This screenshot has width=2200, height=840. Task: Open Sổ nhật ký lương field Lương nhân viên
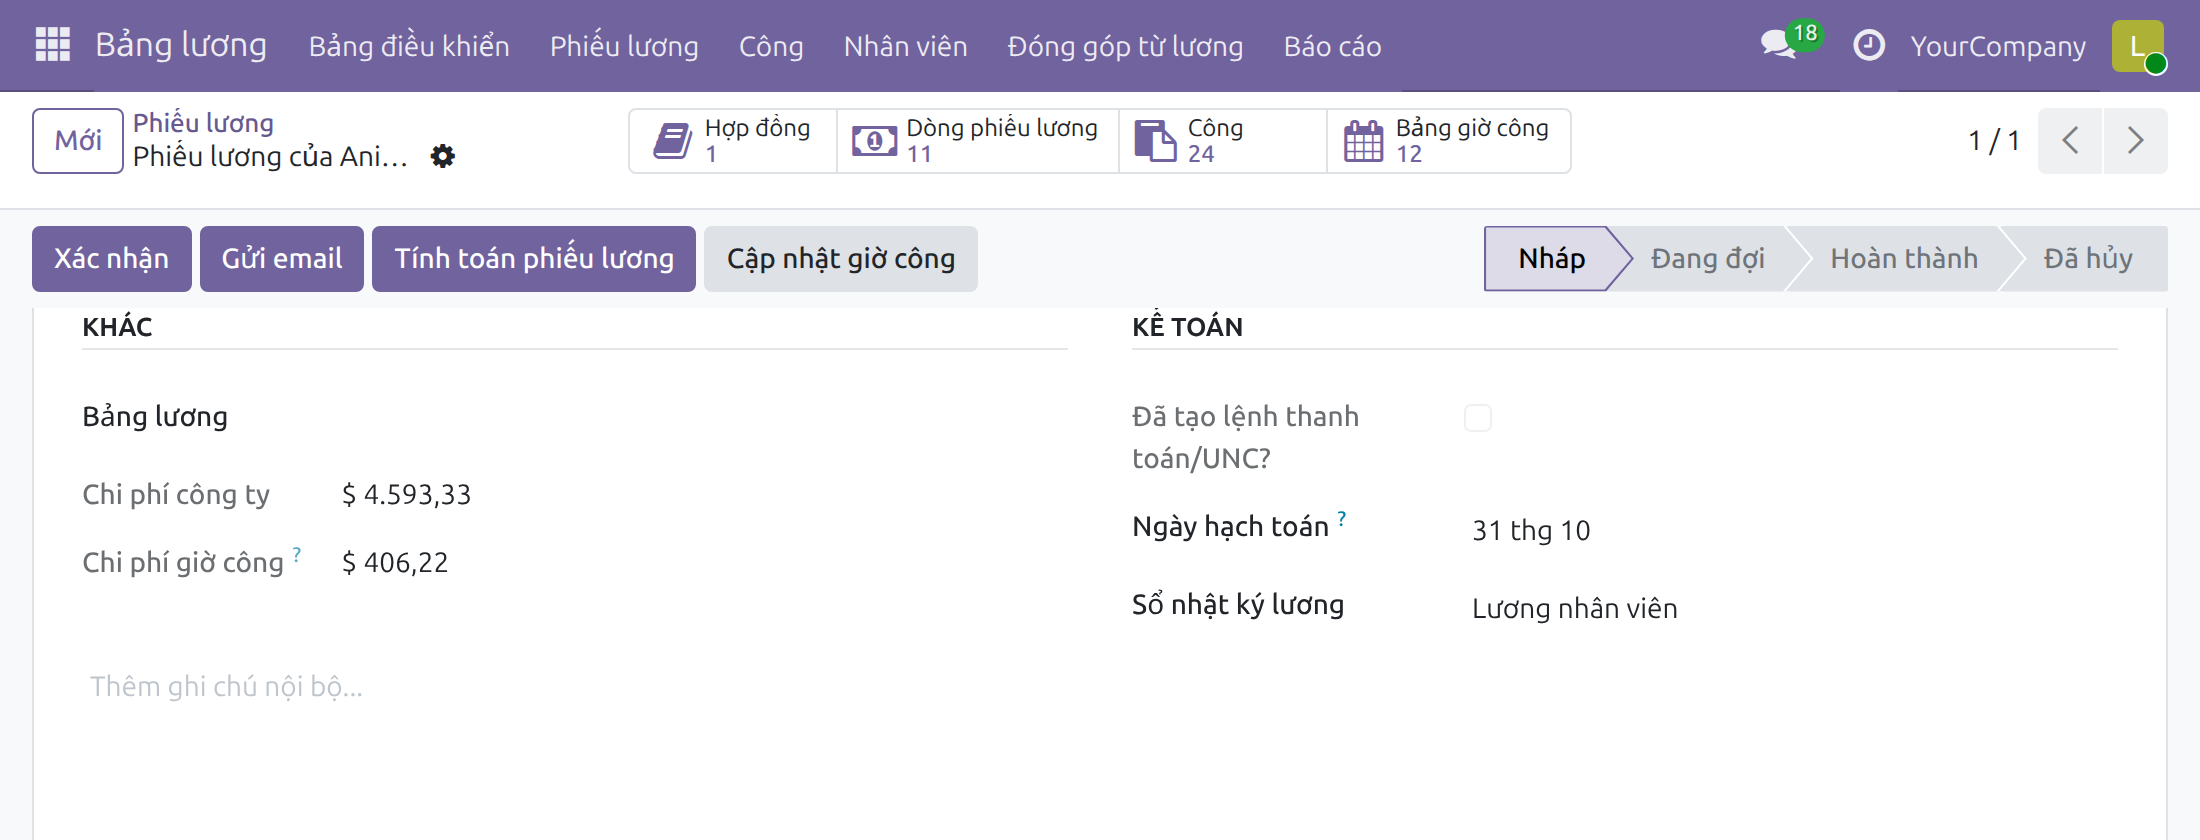[x=1574, y=609]
